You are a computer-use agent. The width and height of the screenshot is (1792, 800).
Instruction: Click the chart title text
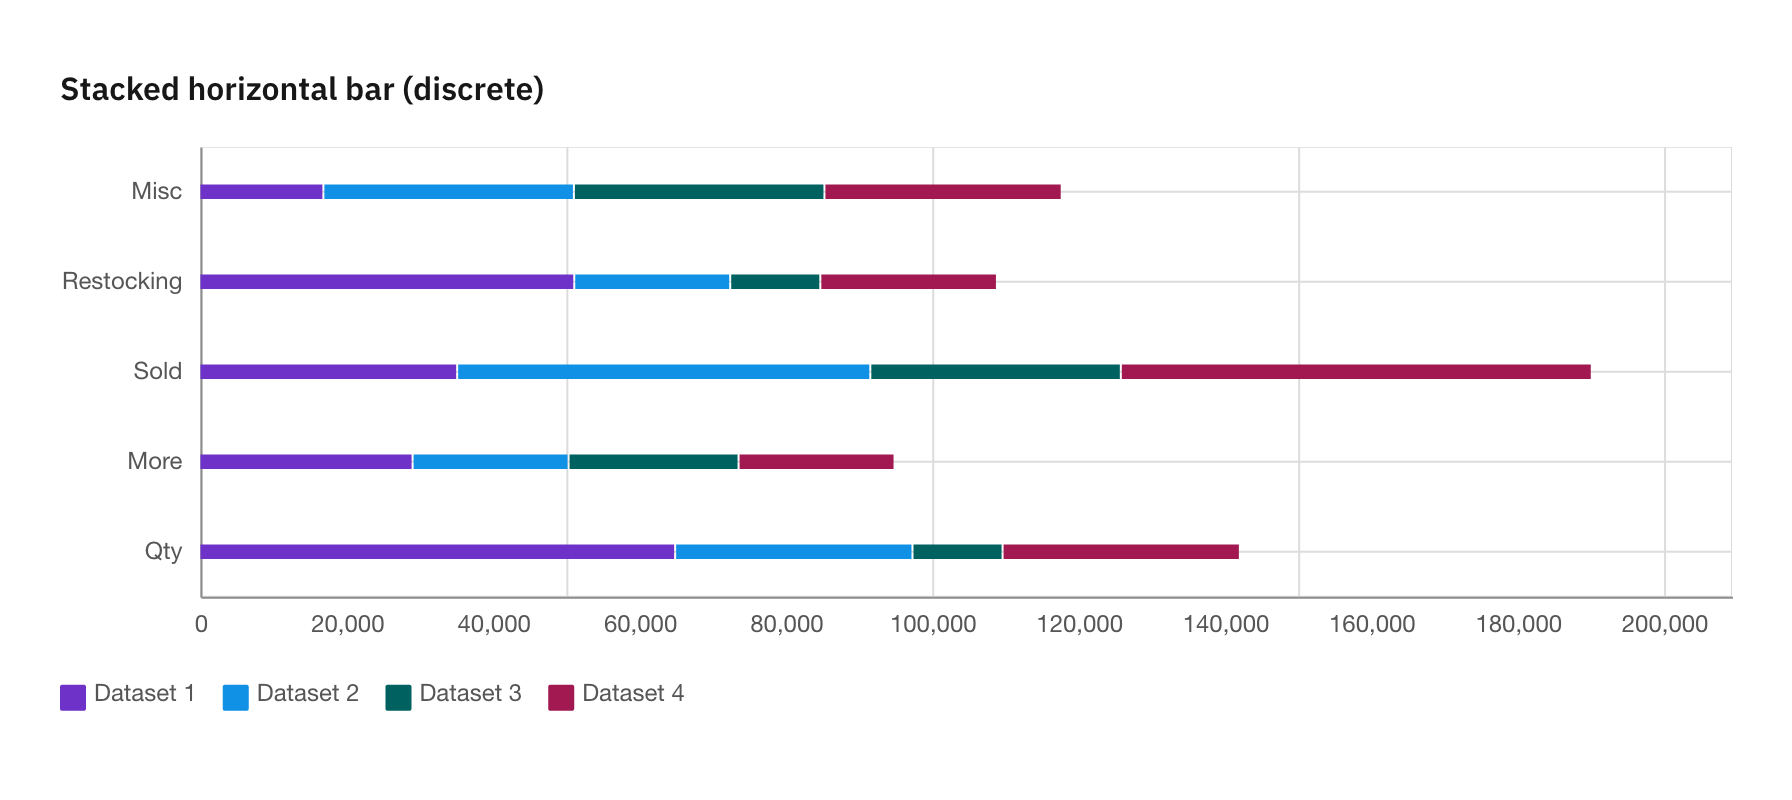coord(302,89)
